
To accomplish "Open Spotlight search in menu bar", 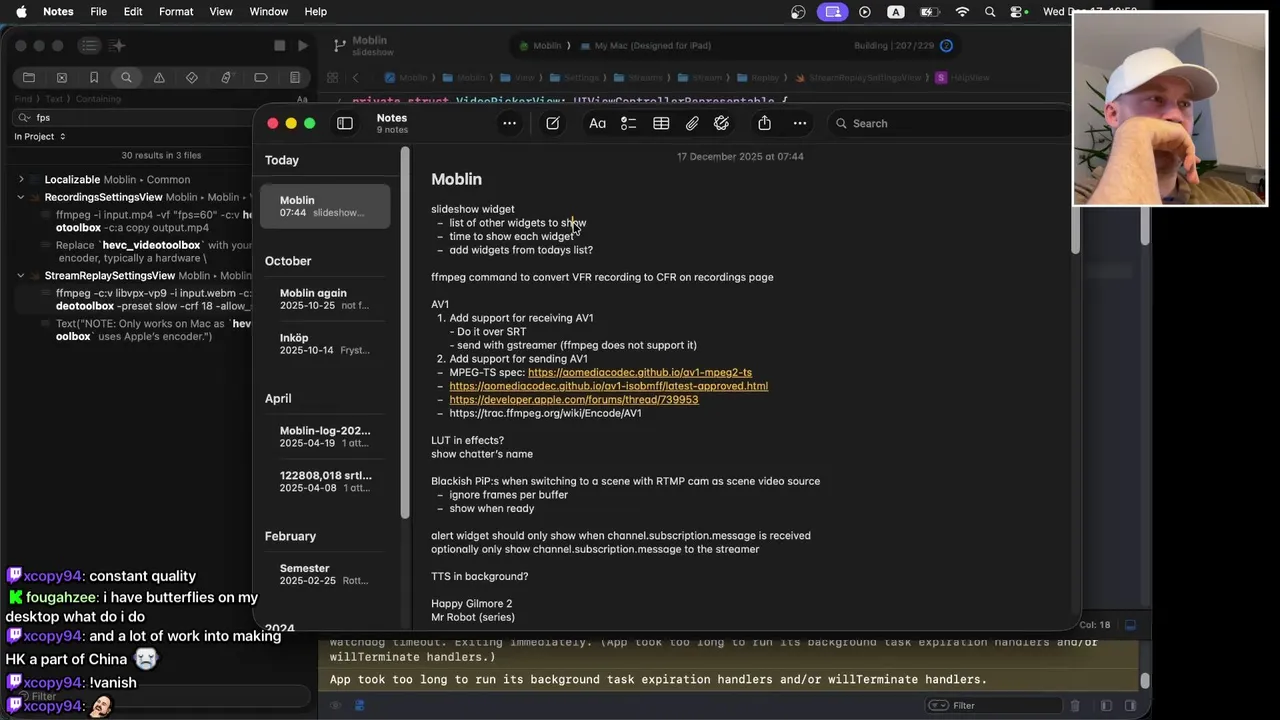I will point(990,12).
